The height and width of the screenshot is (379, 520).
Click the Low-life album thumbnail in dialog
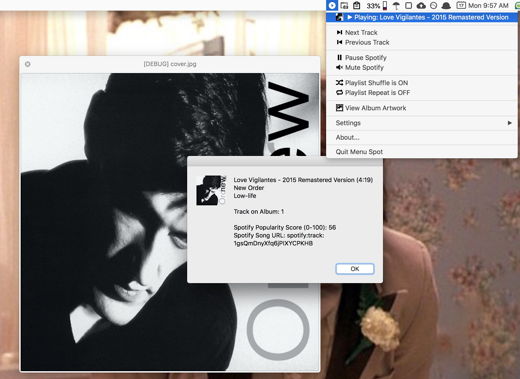[x=211, y=190]
